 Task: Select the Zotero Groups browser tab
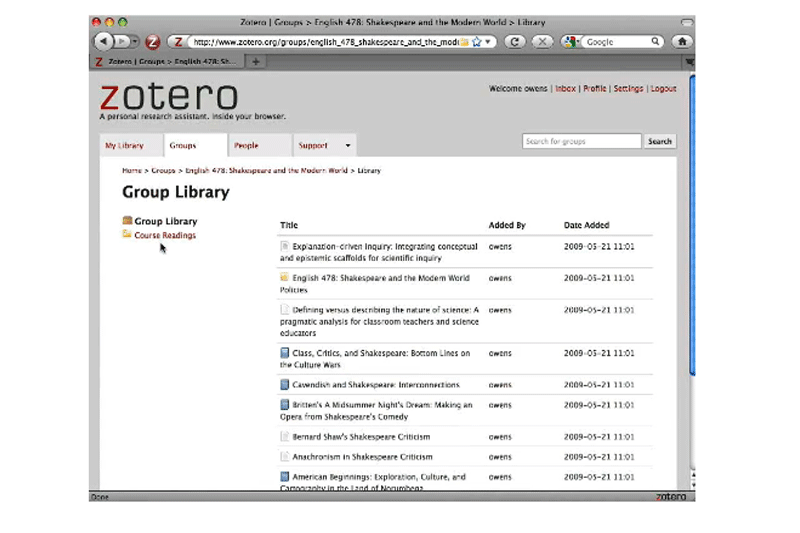tap(167, 62)
